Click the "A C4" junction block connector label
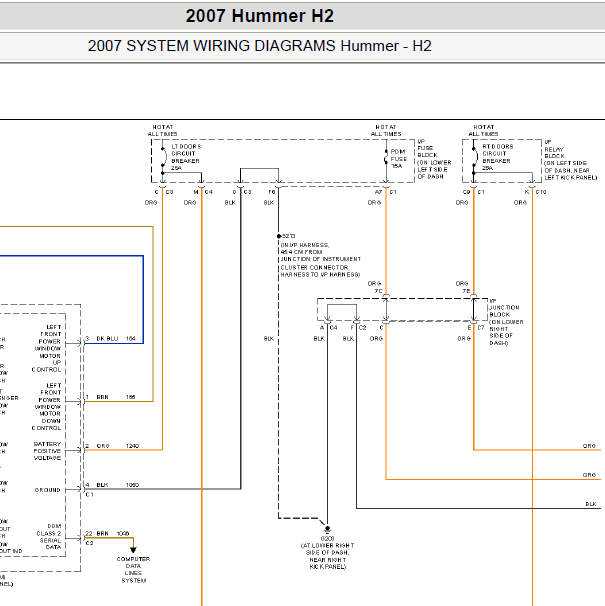605x606 pixels. (329, 328)
